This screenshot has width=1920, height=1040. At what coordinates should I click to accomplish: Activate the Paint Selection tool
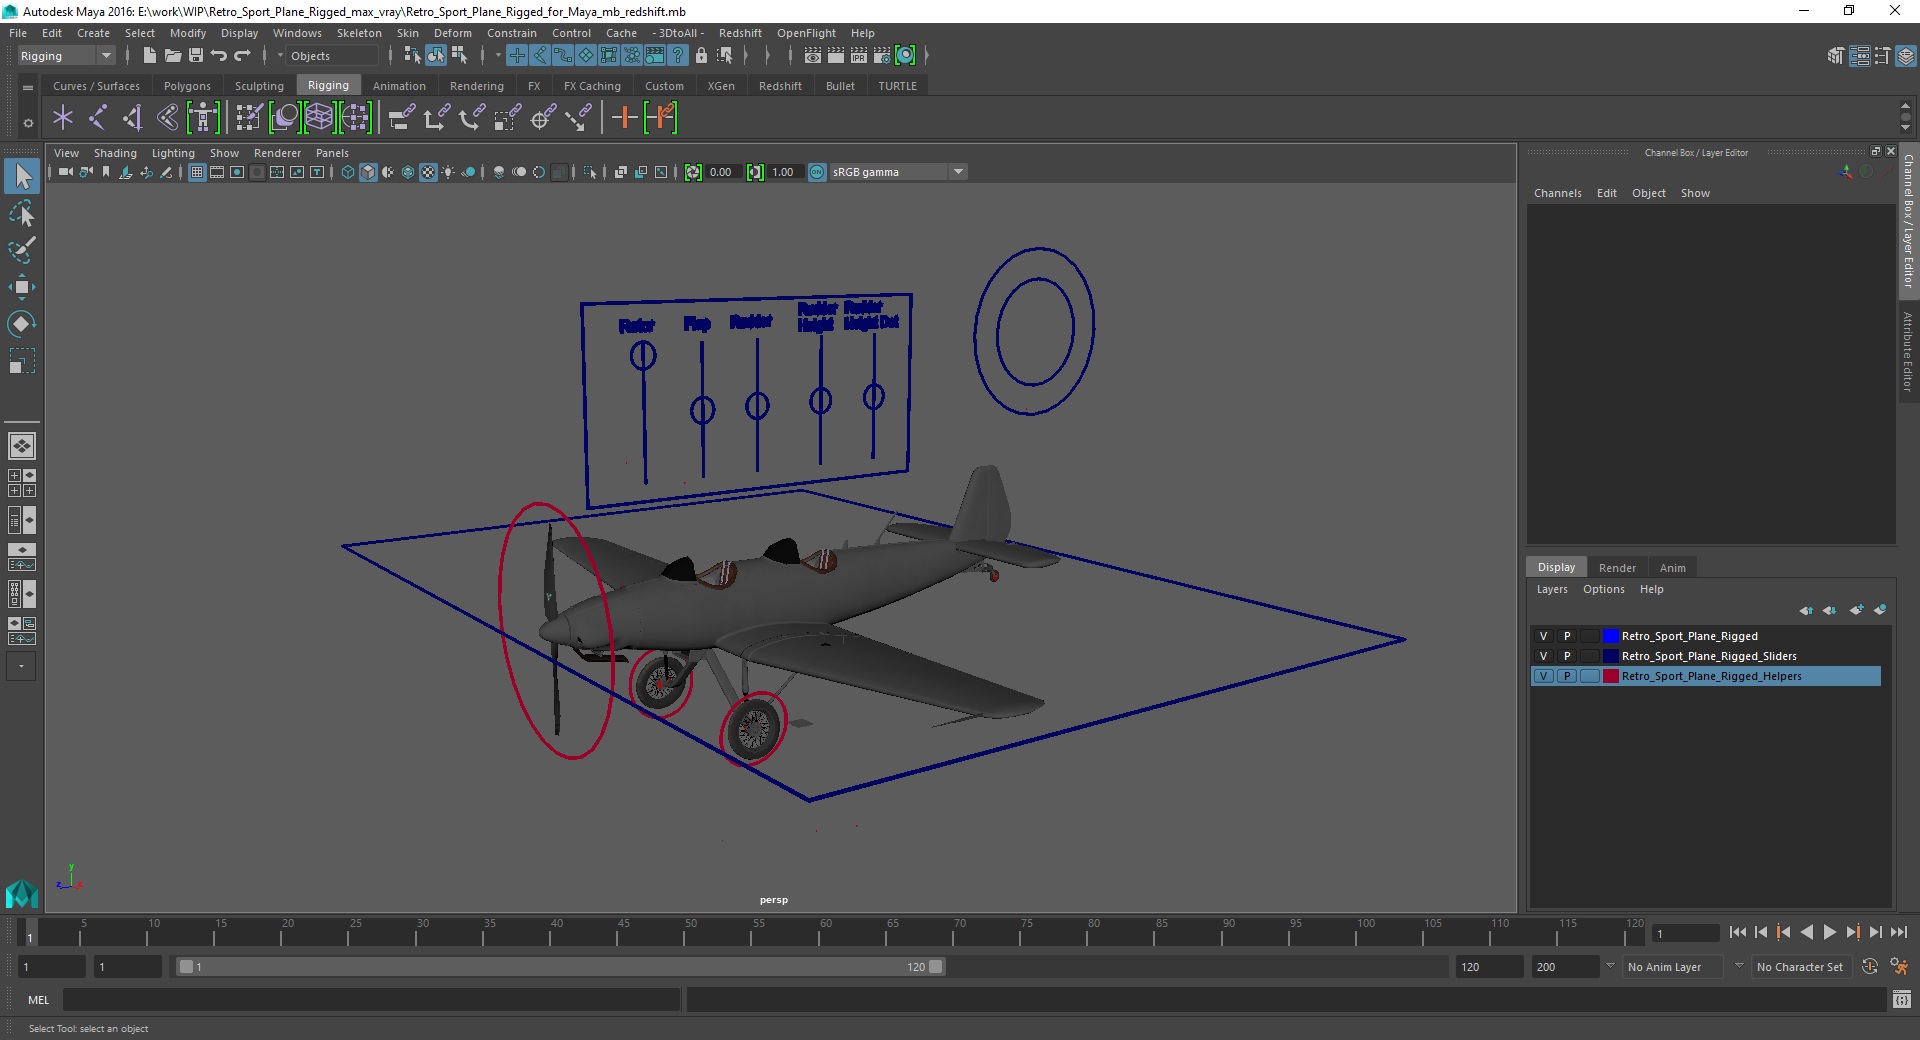pyautogui.click(x=22, y=250)
